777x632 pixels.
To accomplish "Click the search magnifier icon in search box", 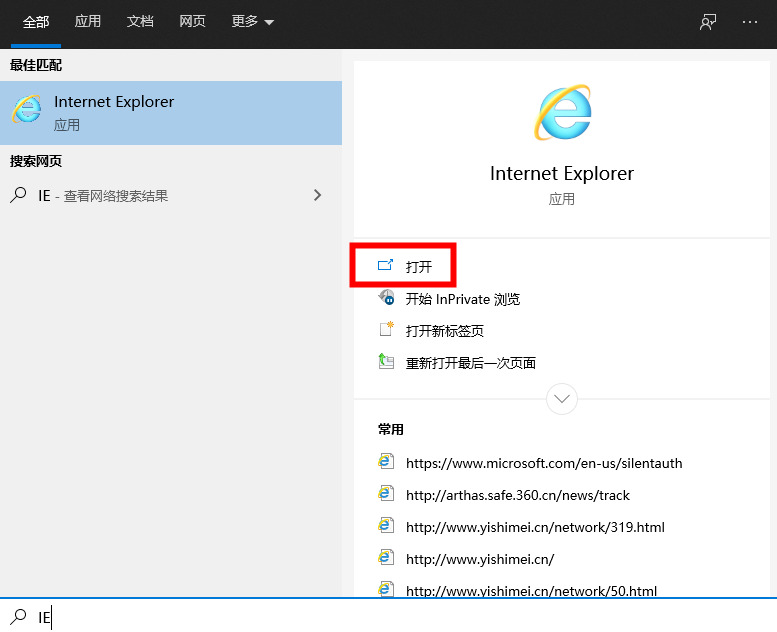I will [18, 617].
